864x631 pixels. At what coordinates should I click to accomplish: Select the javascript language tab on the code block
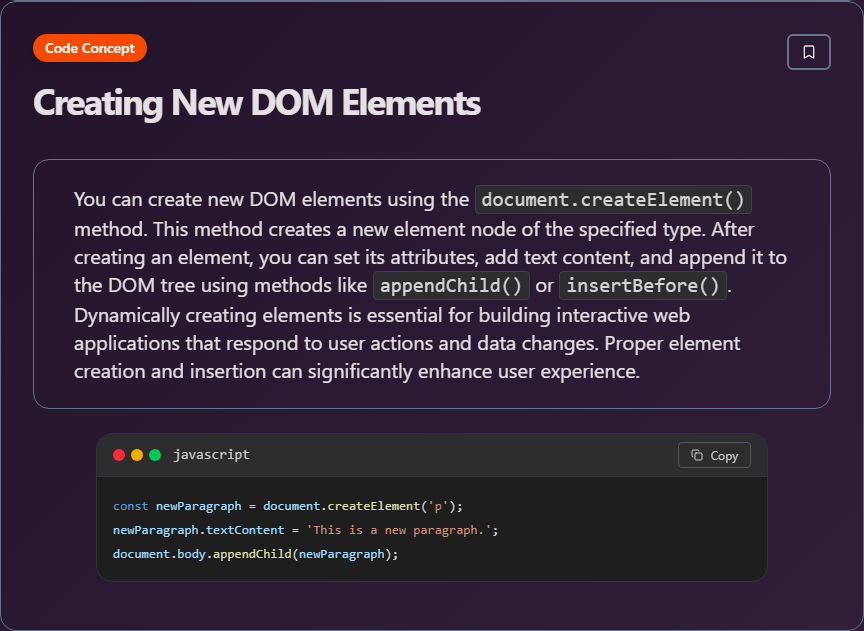pos(211,454)
